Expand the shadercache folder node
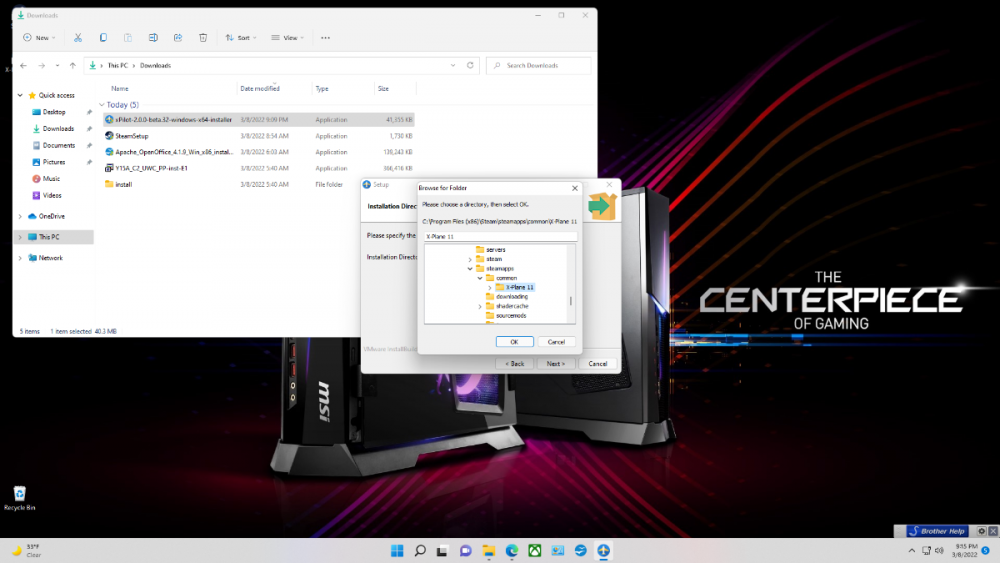This screenshot has height=563, width=1000. [x=480, y=306]
